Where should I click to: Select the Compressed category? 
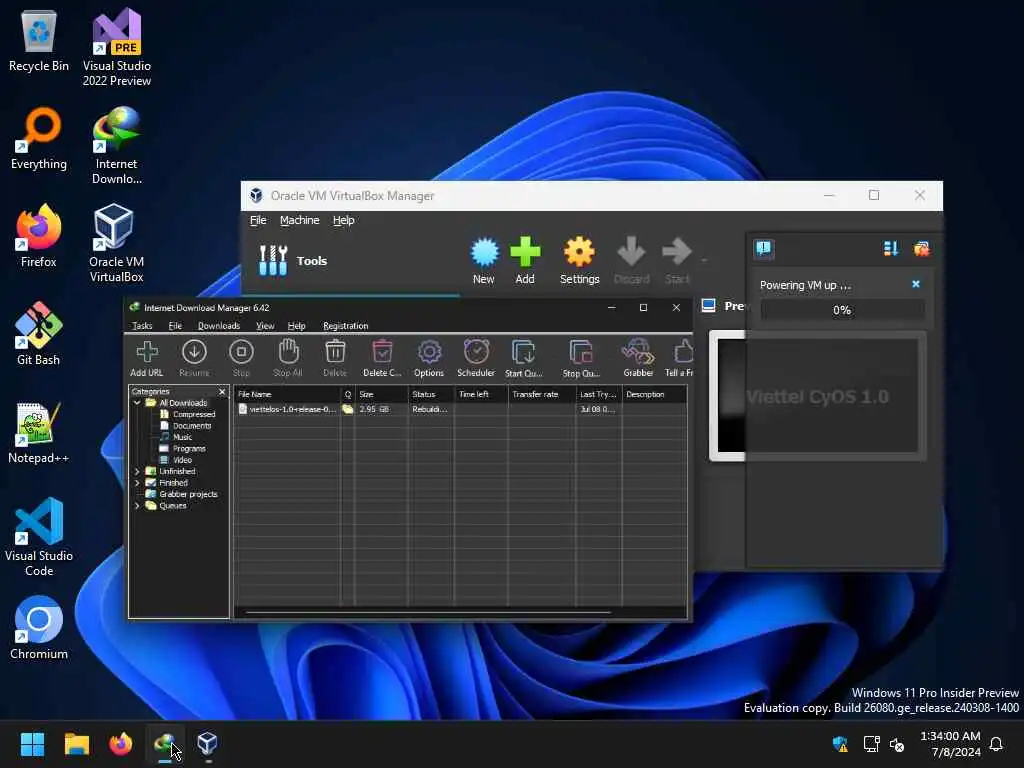(187, 414)
